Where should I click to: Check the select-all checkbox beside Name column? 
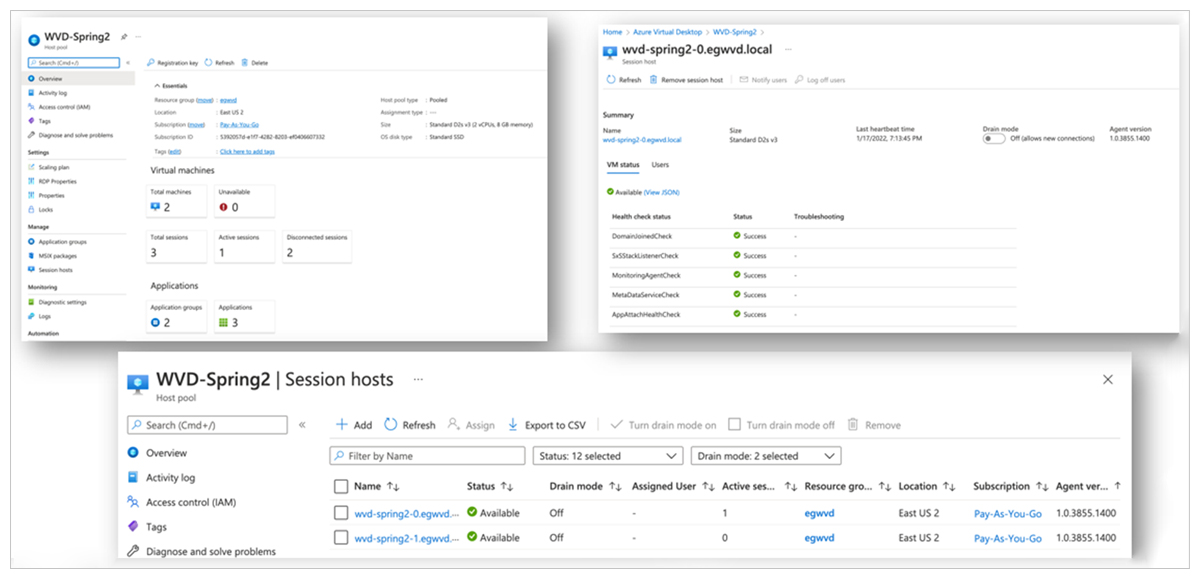coord(341,487)
